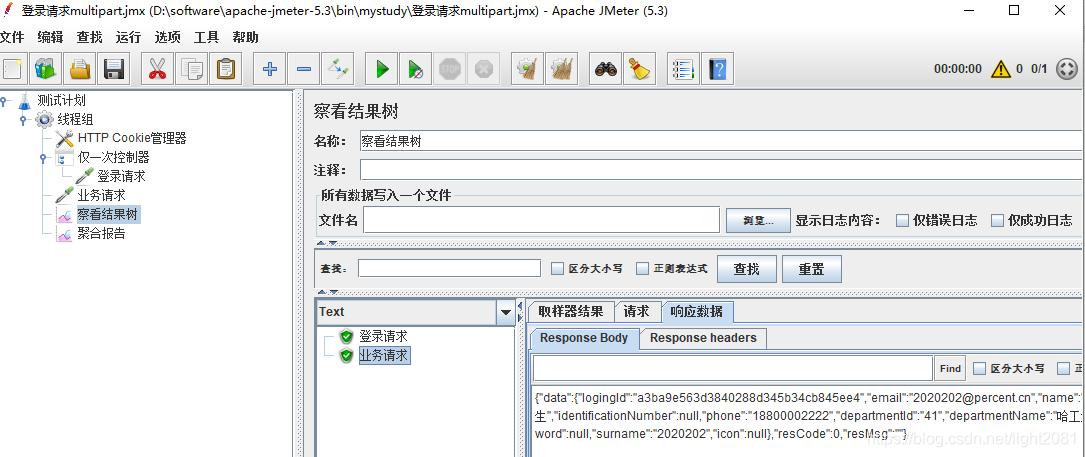
Task: Open the 编辑 menu
Action: (50, 37)
